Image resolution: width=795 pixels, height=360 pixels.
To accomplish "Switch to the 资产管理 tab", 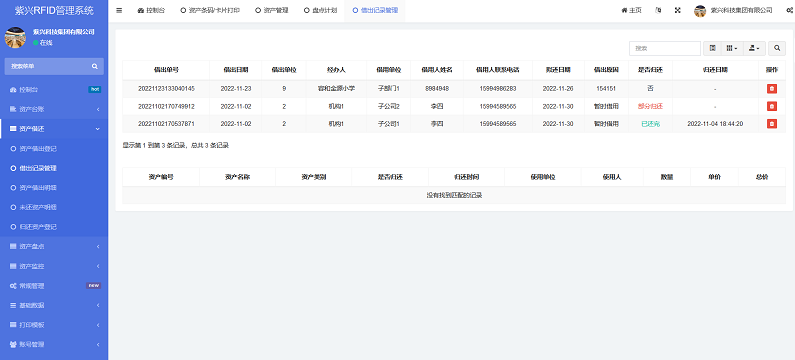I will tap(271, 11).
